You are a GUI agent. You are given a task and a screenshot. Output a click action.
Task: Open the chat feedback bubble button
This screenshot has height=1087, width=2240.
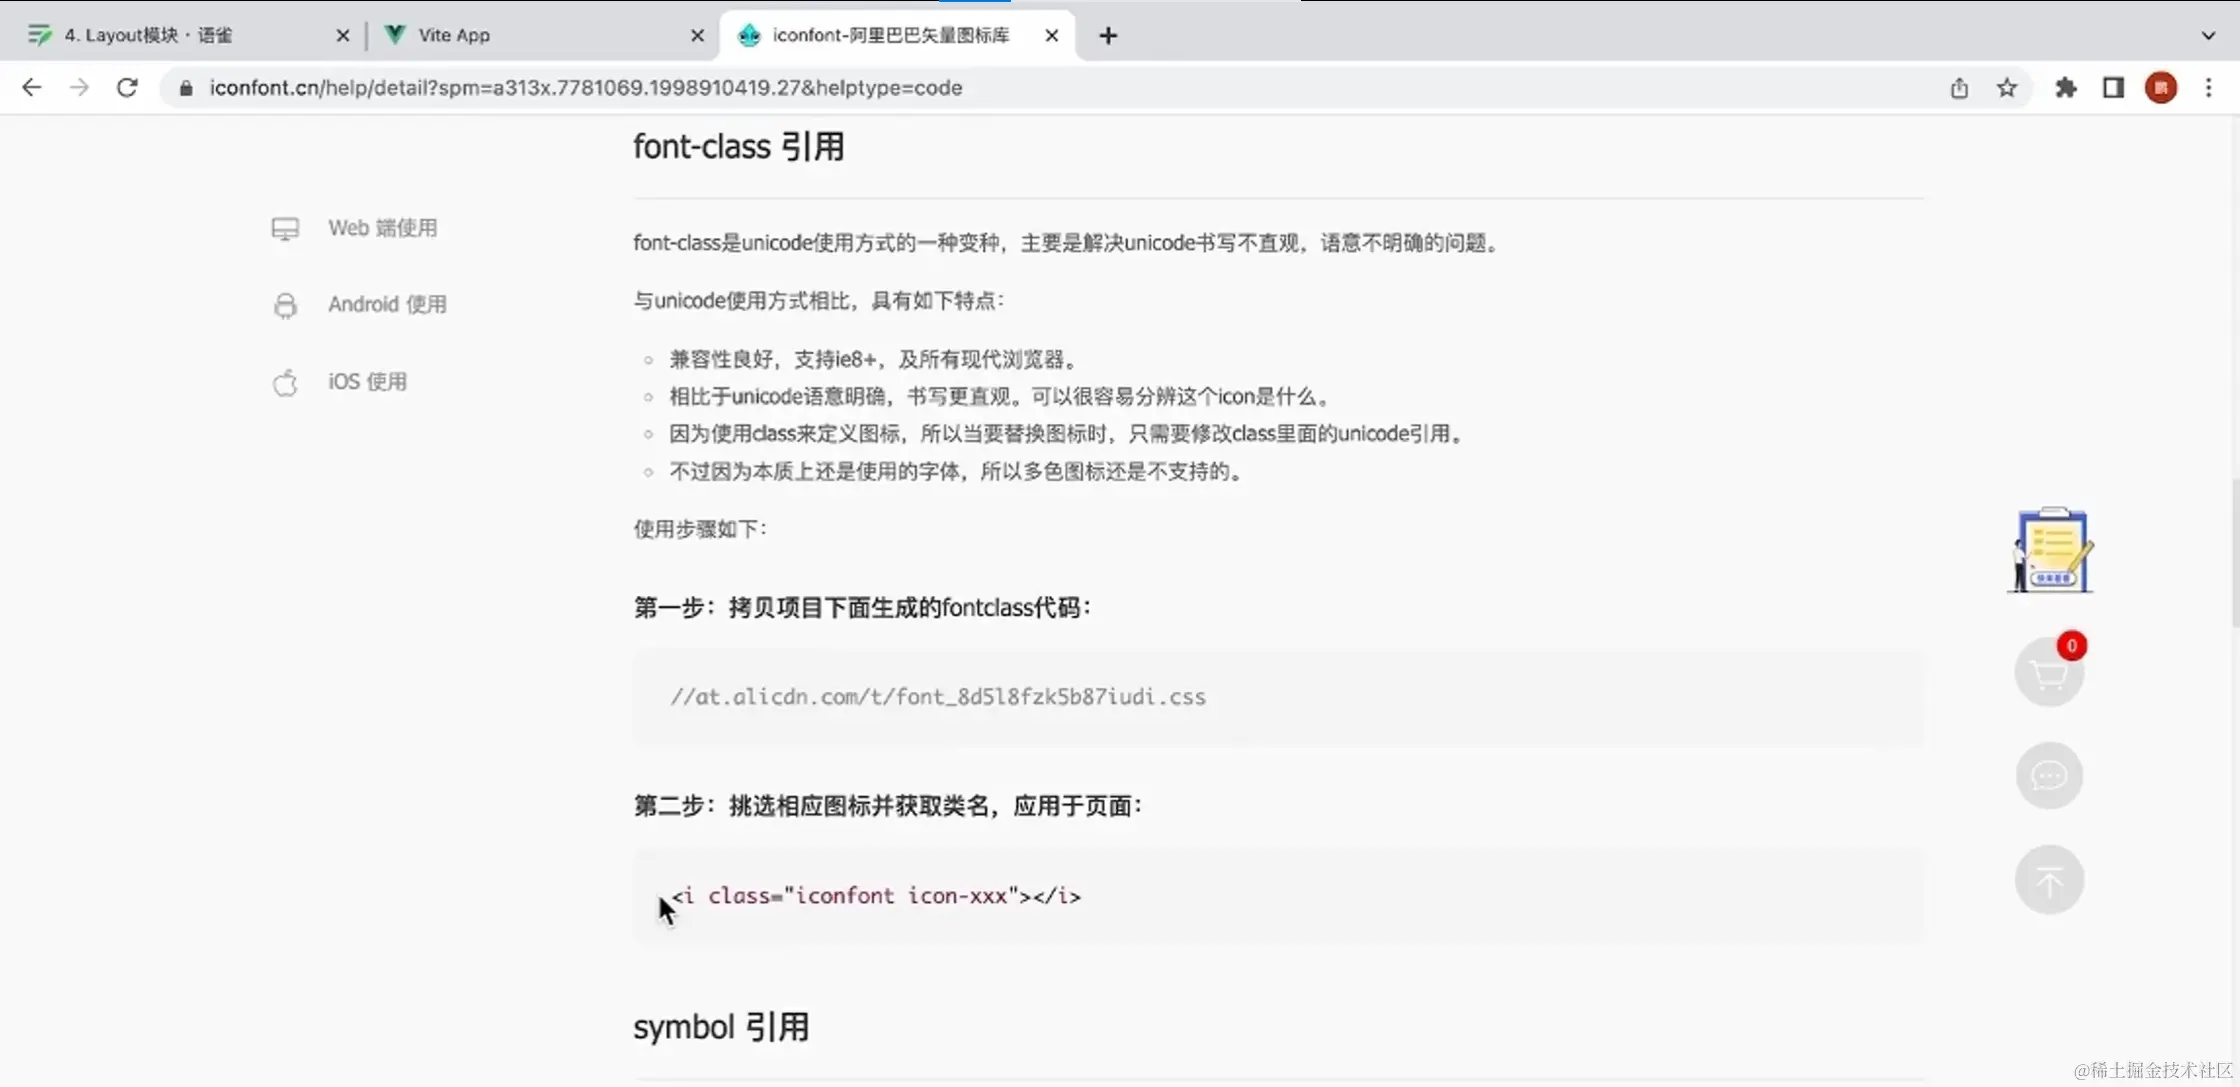point(2049,776)
